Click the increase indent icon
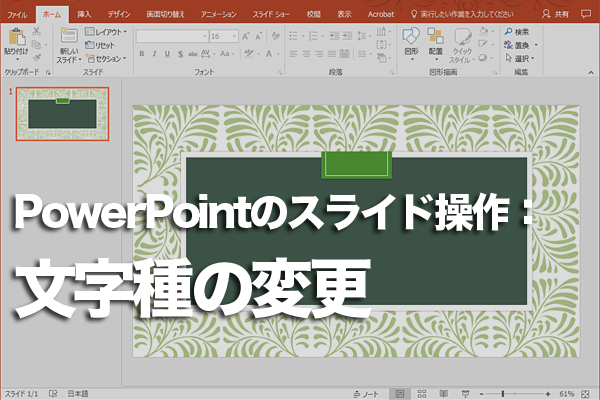Screen dimensions: 600x400 tap(347, 36)
